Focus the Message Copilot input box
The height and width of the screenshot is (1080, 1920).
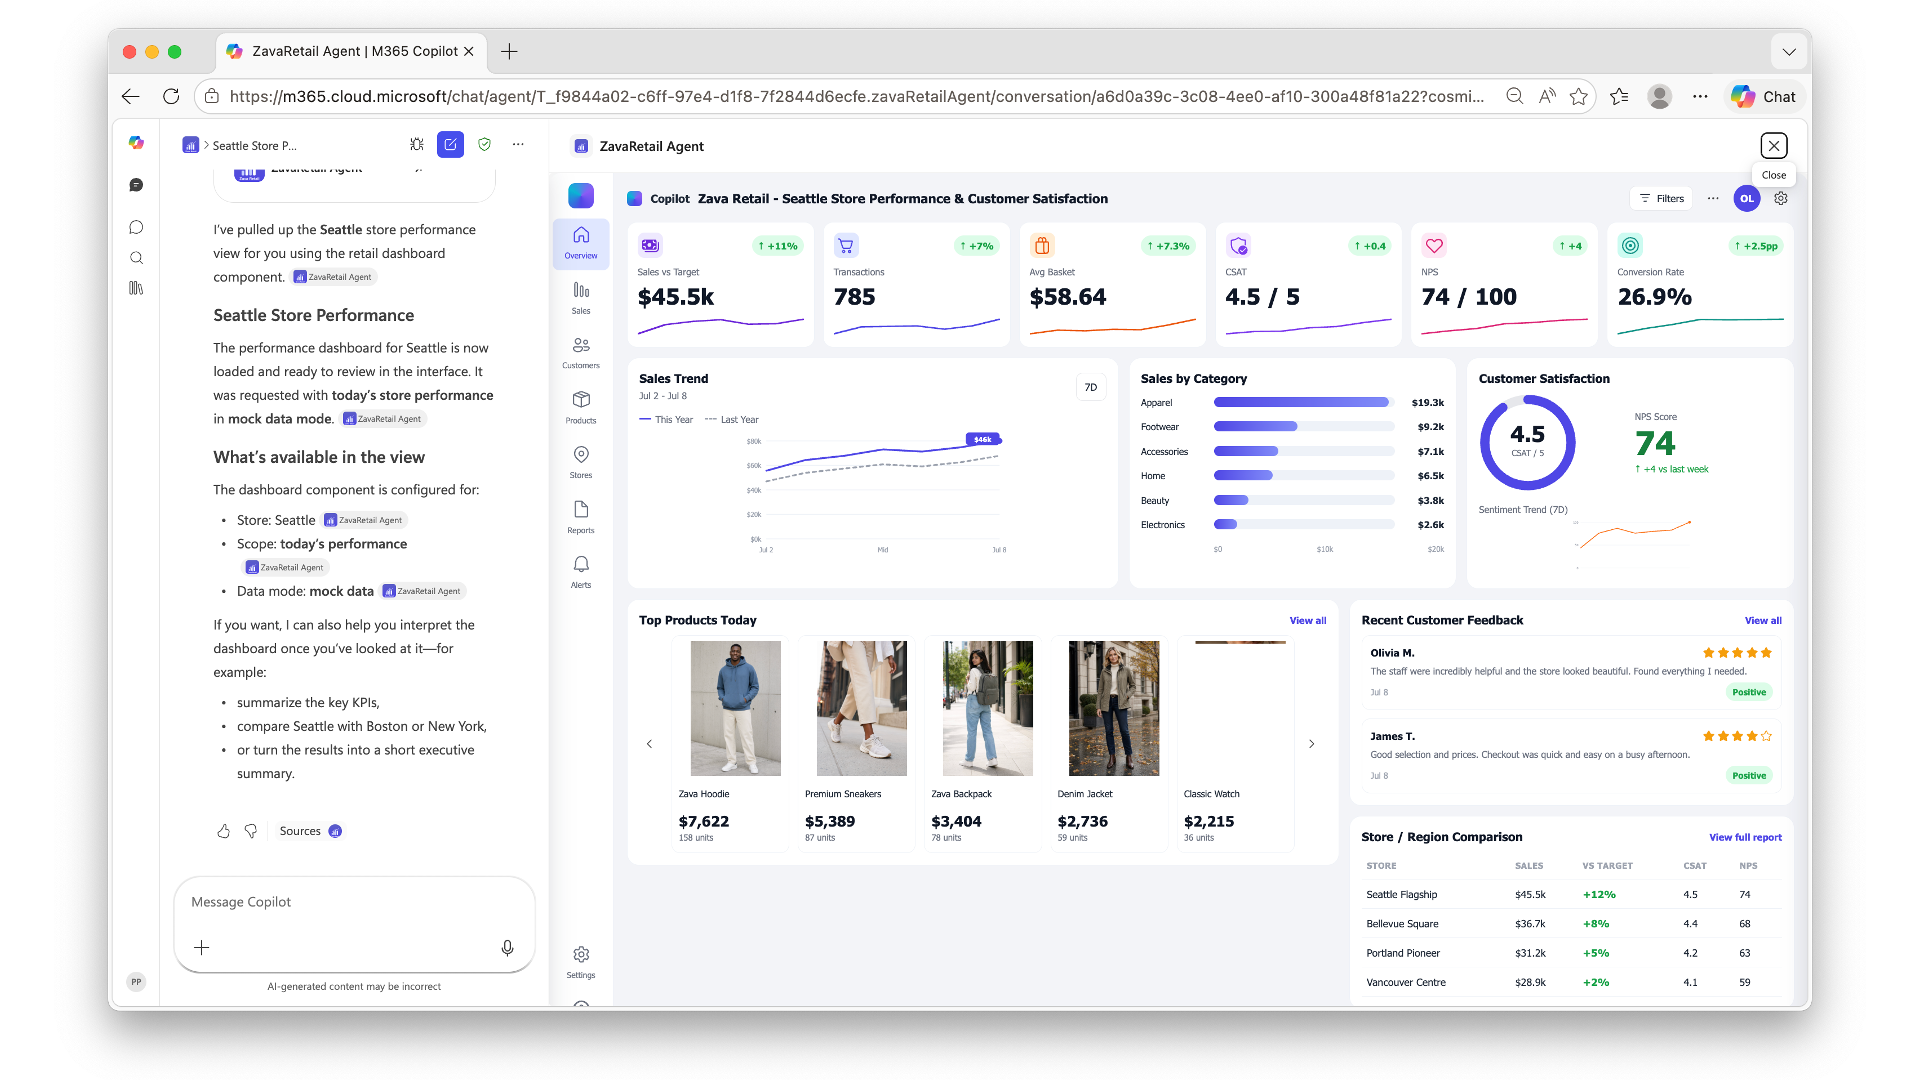click(x=354, y=902)
